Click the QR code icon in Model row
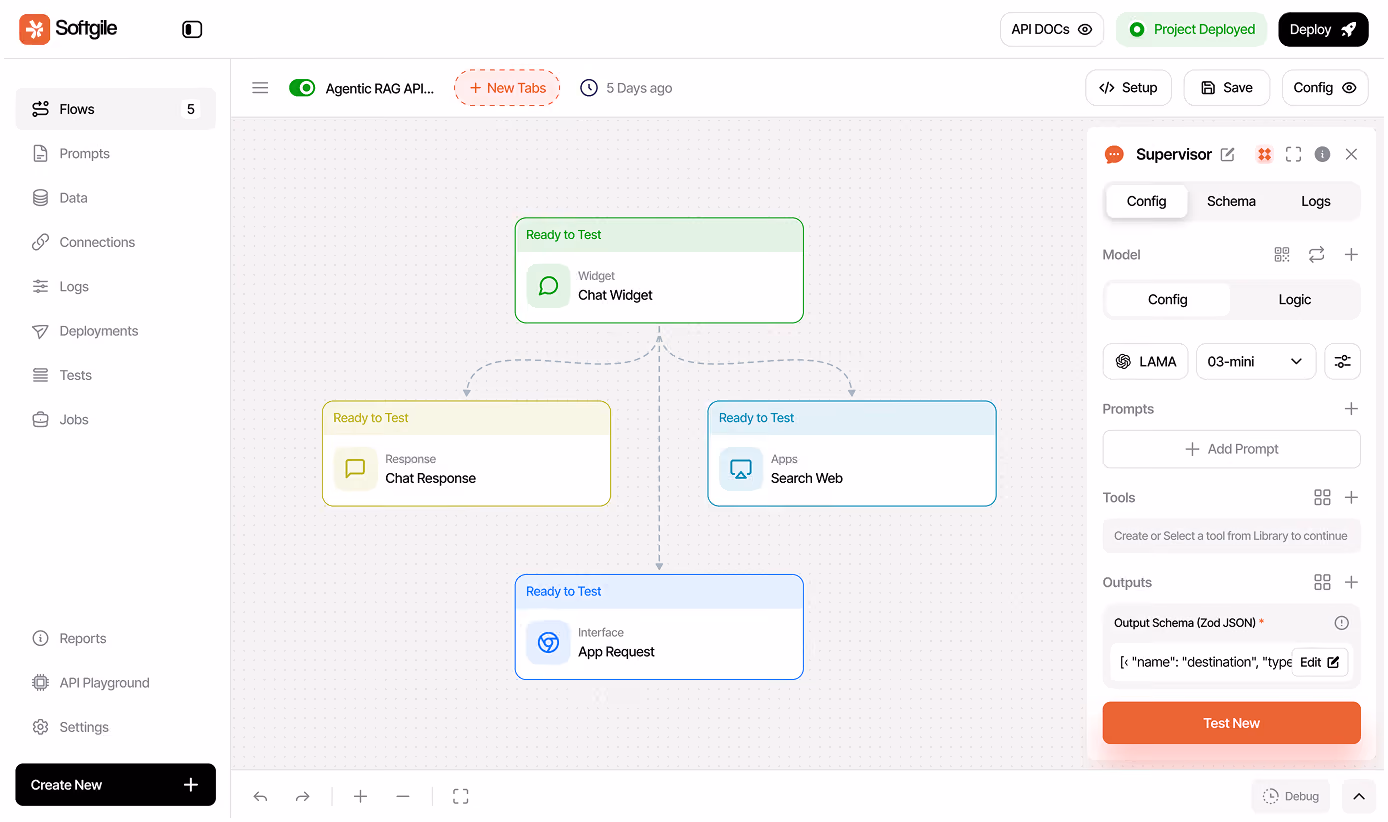Image resolution: width=1388 pixels, height=822 pixels. click(x=1282, y=255)
